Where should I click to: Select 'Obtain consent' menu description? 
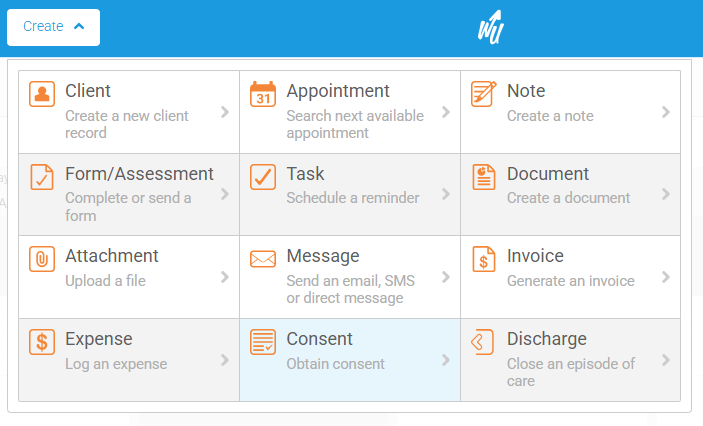coord(334,364)
